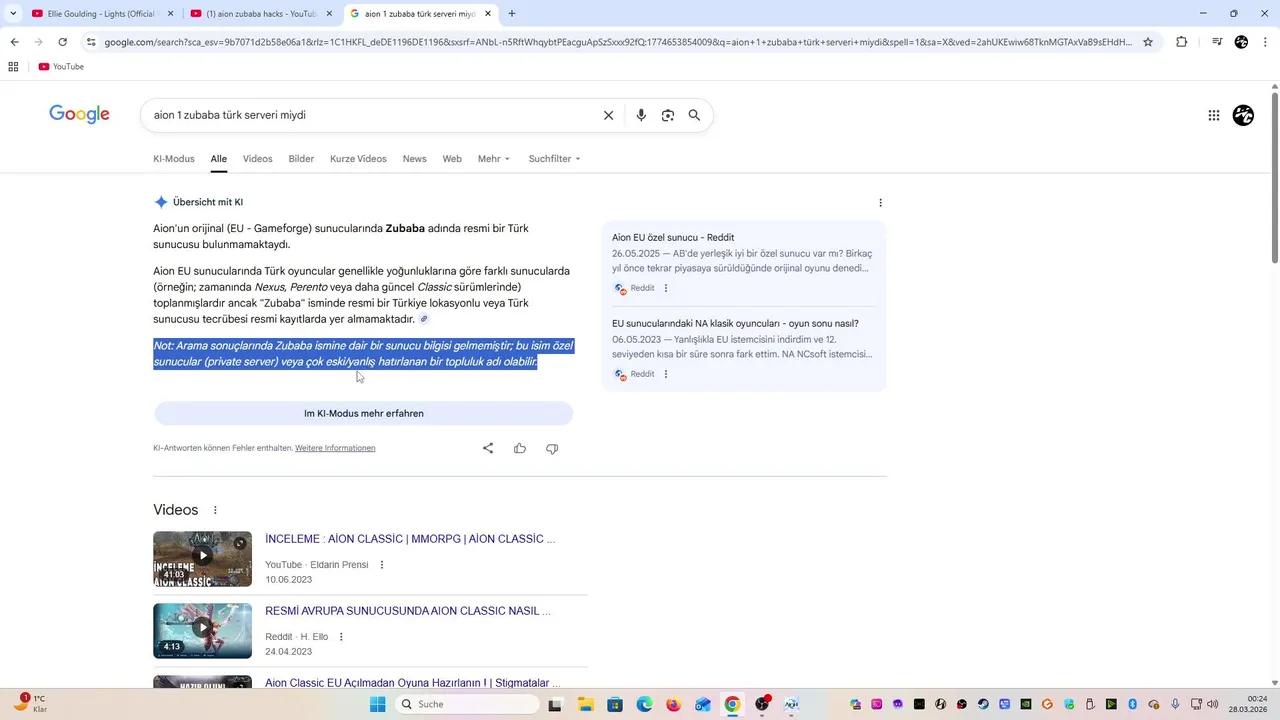
Task: Play the 41:03 İnceleme video thumbnail
Action: tap(202, 559)
